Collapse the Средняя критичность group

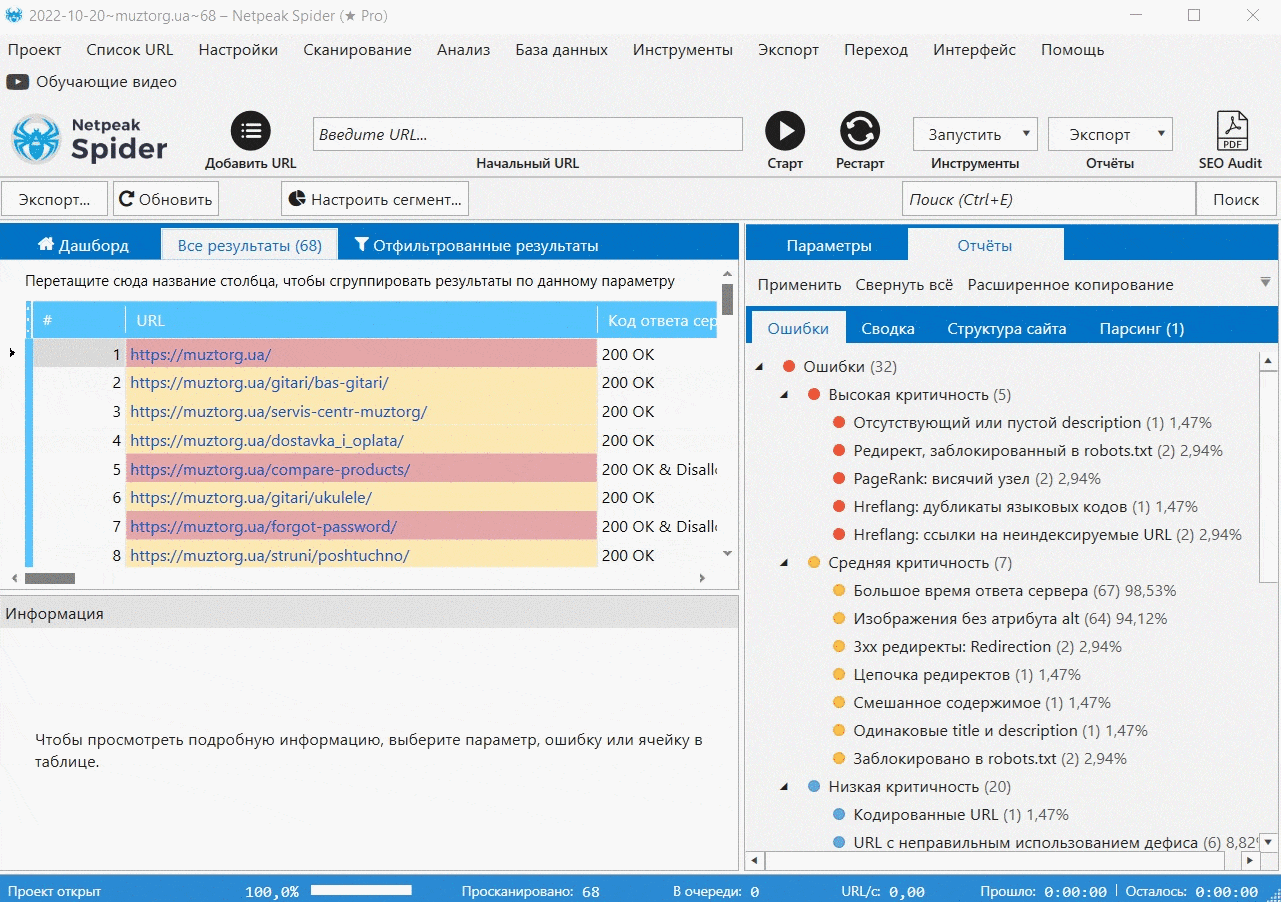click(784, 563)
